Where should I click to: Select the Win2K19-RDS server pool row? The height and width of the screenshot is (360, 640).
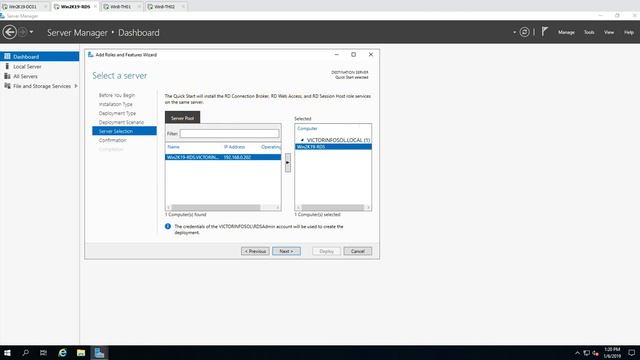[223, 157]
